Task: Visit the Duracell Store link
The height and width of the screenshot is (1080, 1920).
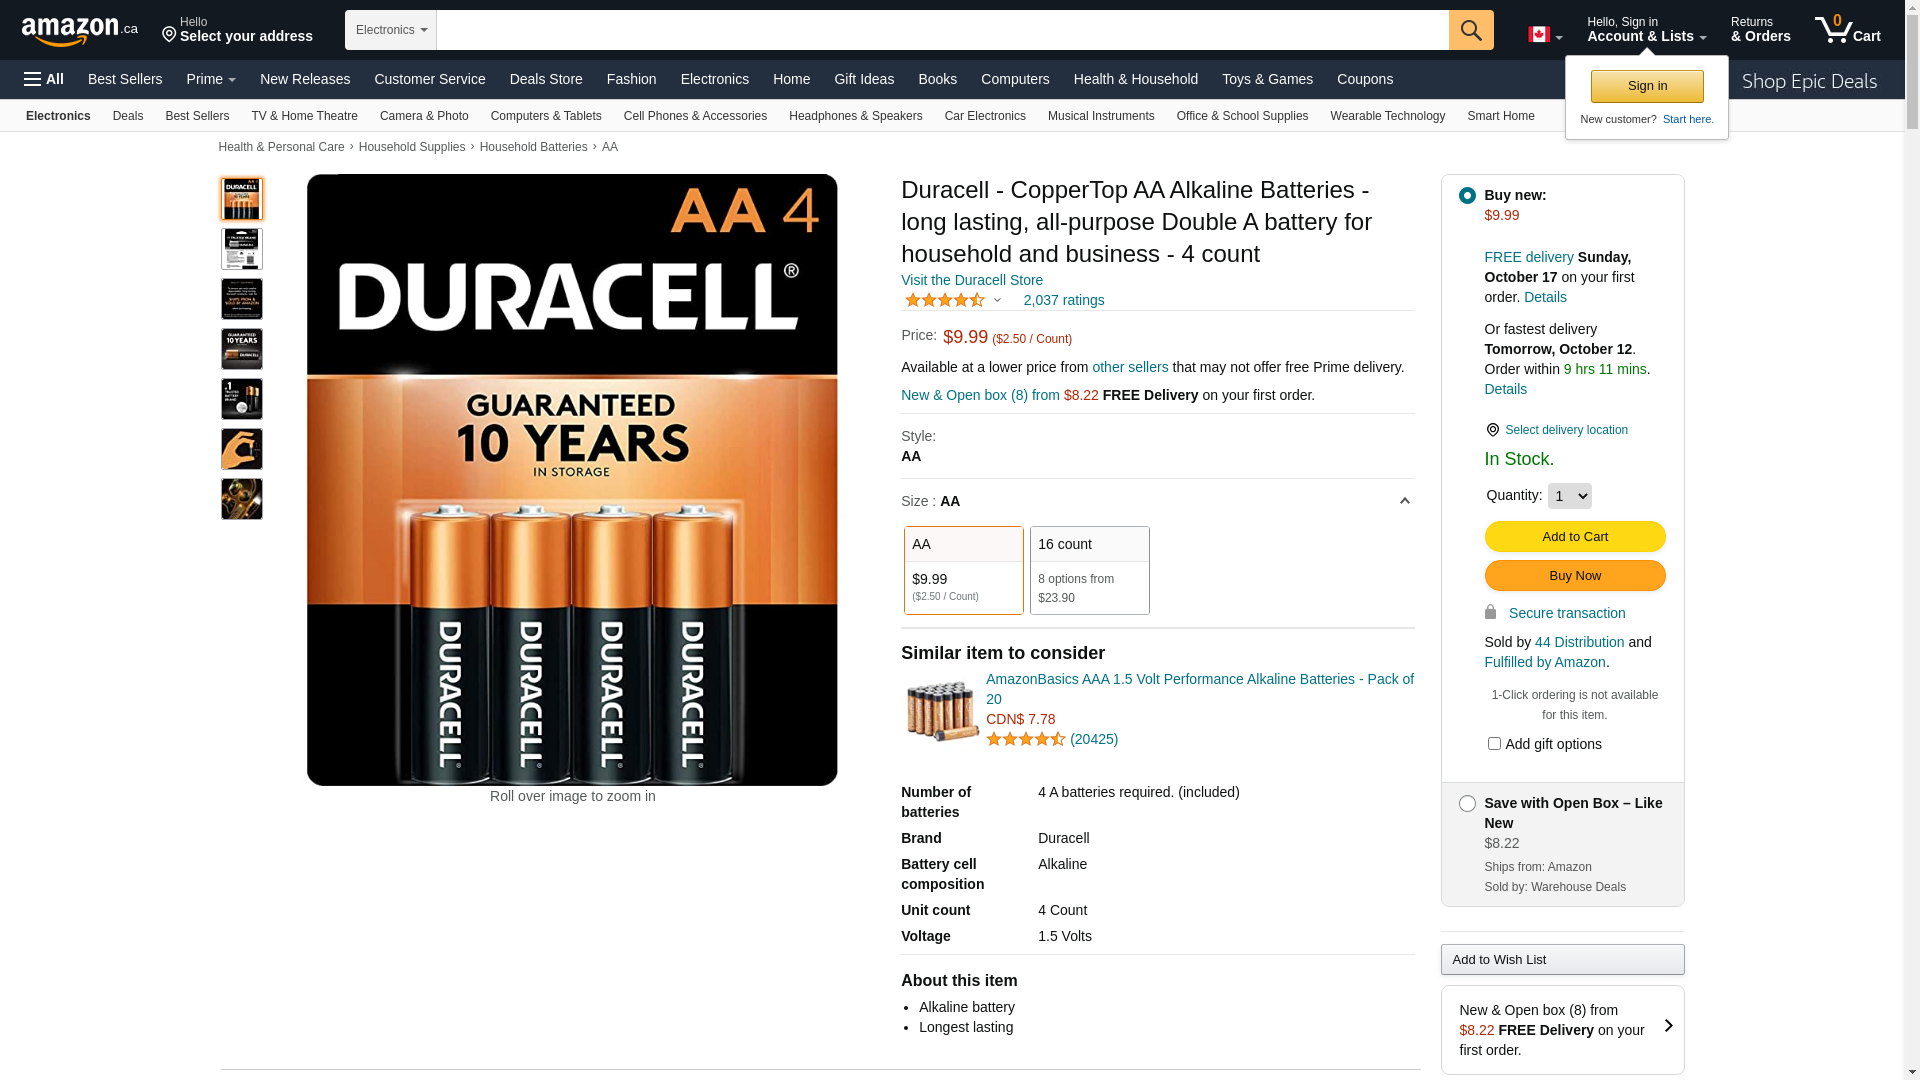Action: click(972, 280)
